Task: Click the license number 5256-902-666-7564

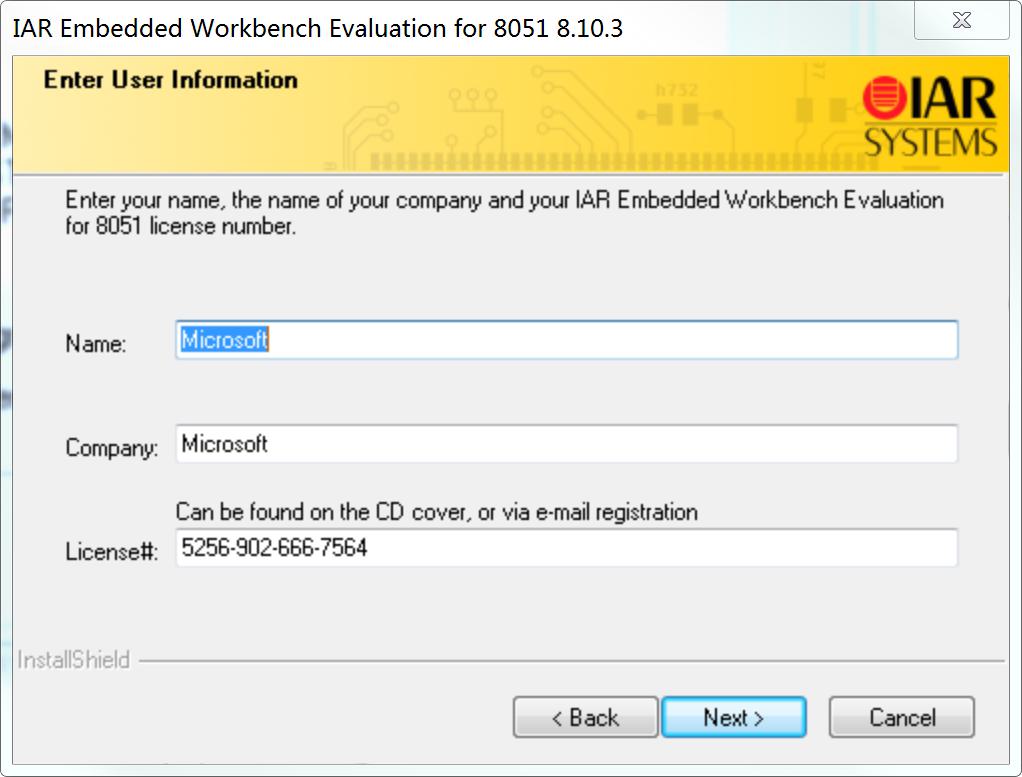Action: click(x=274, y=548)
